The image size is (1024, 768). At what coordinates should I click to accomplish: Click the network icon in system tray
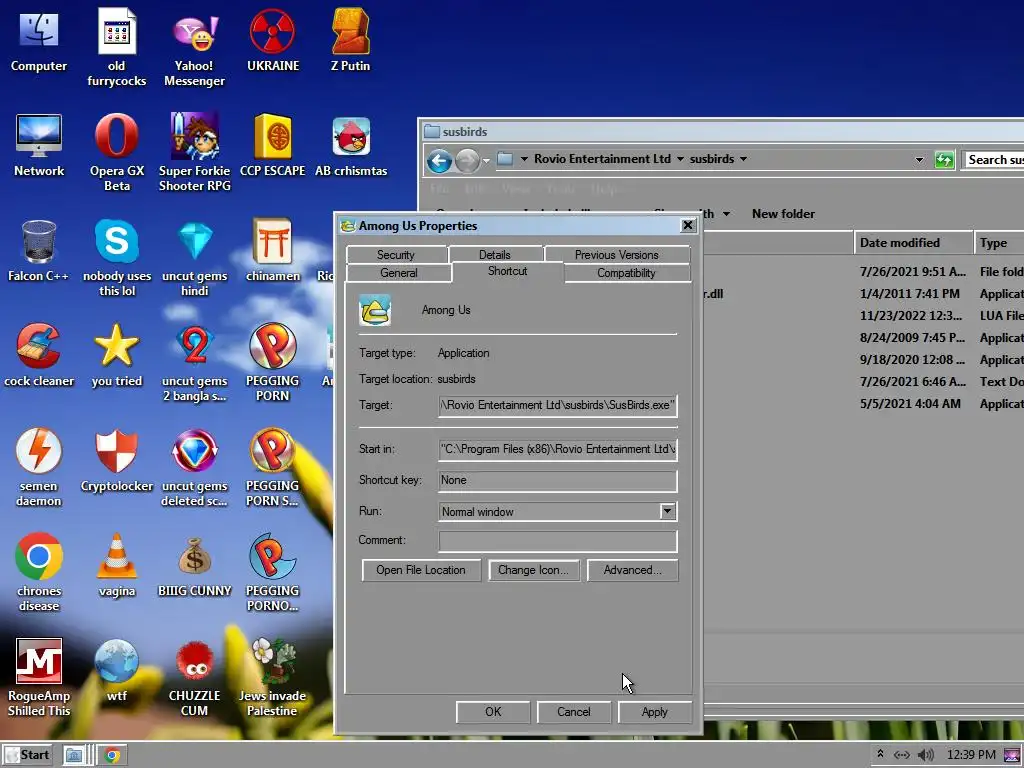[x=902, y=755]
